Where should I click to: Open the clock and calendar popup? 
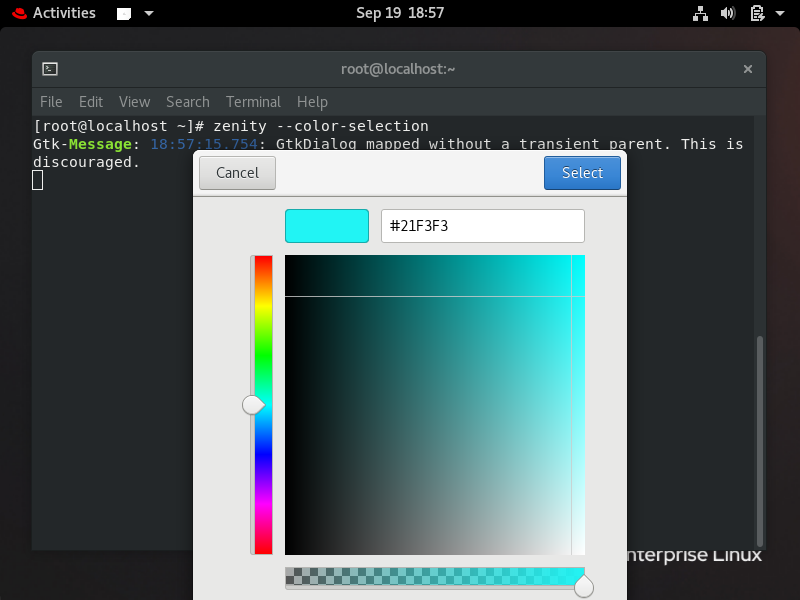click(400, 13)
